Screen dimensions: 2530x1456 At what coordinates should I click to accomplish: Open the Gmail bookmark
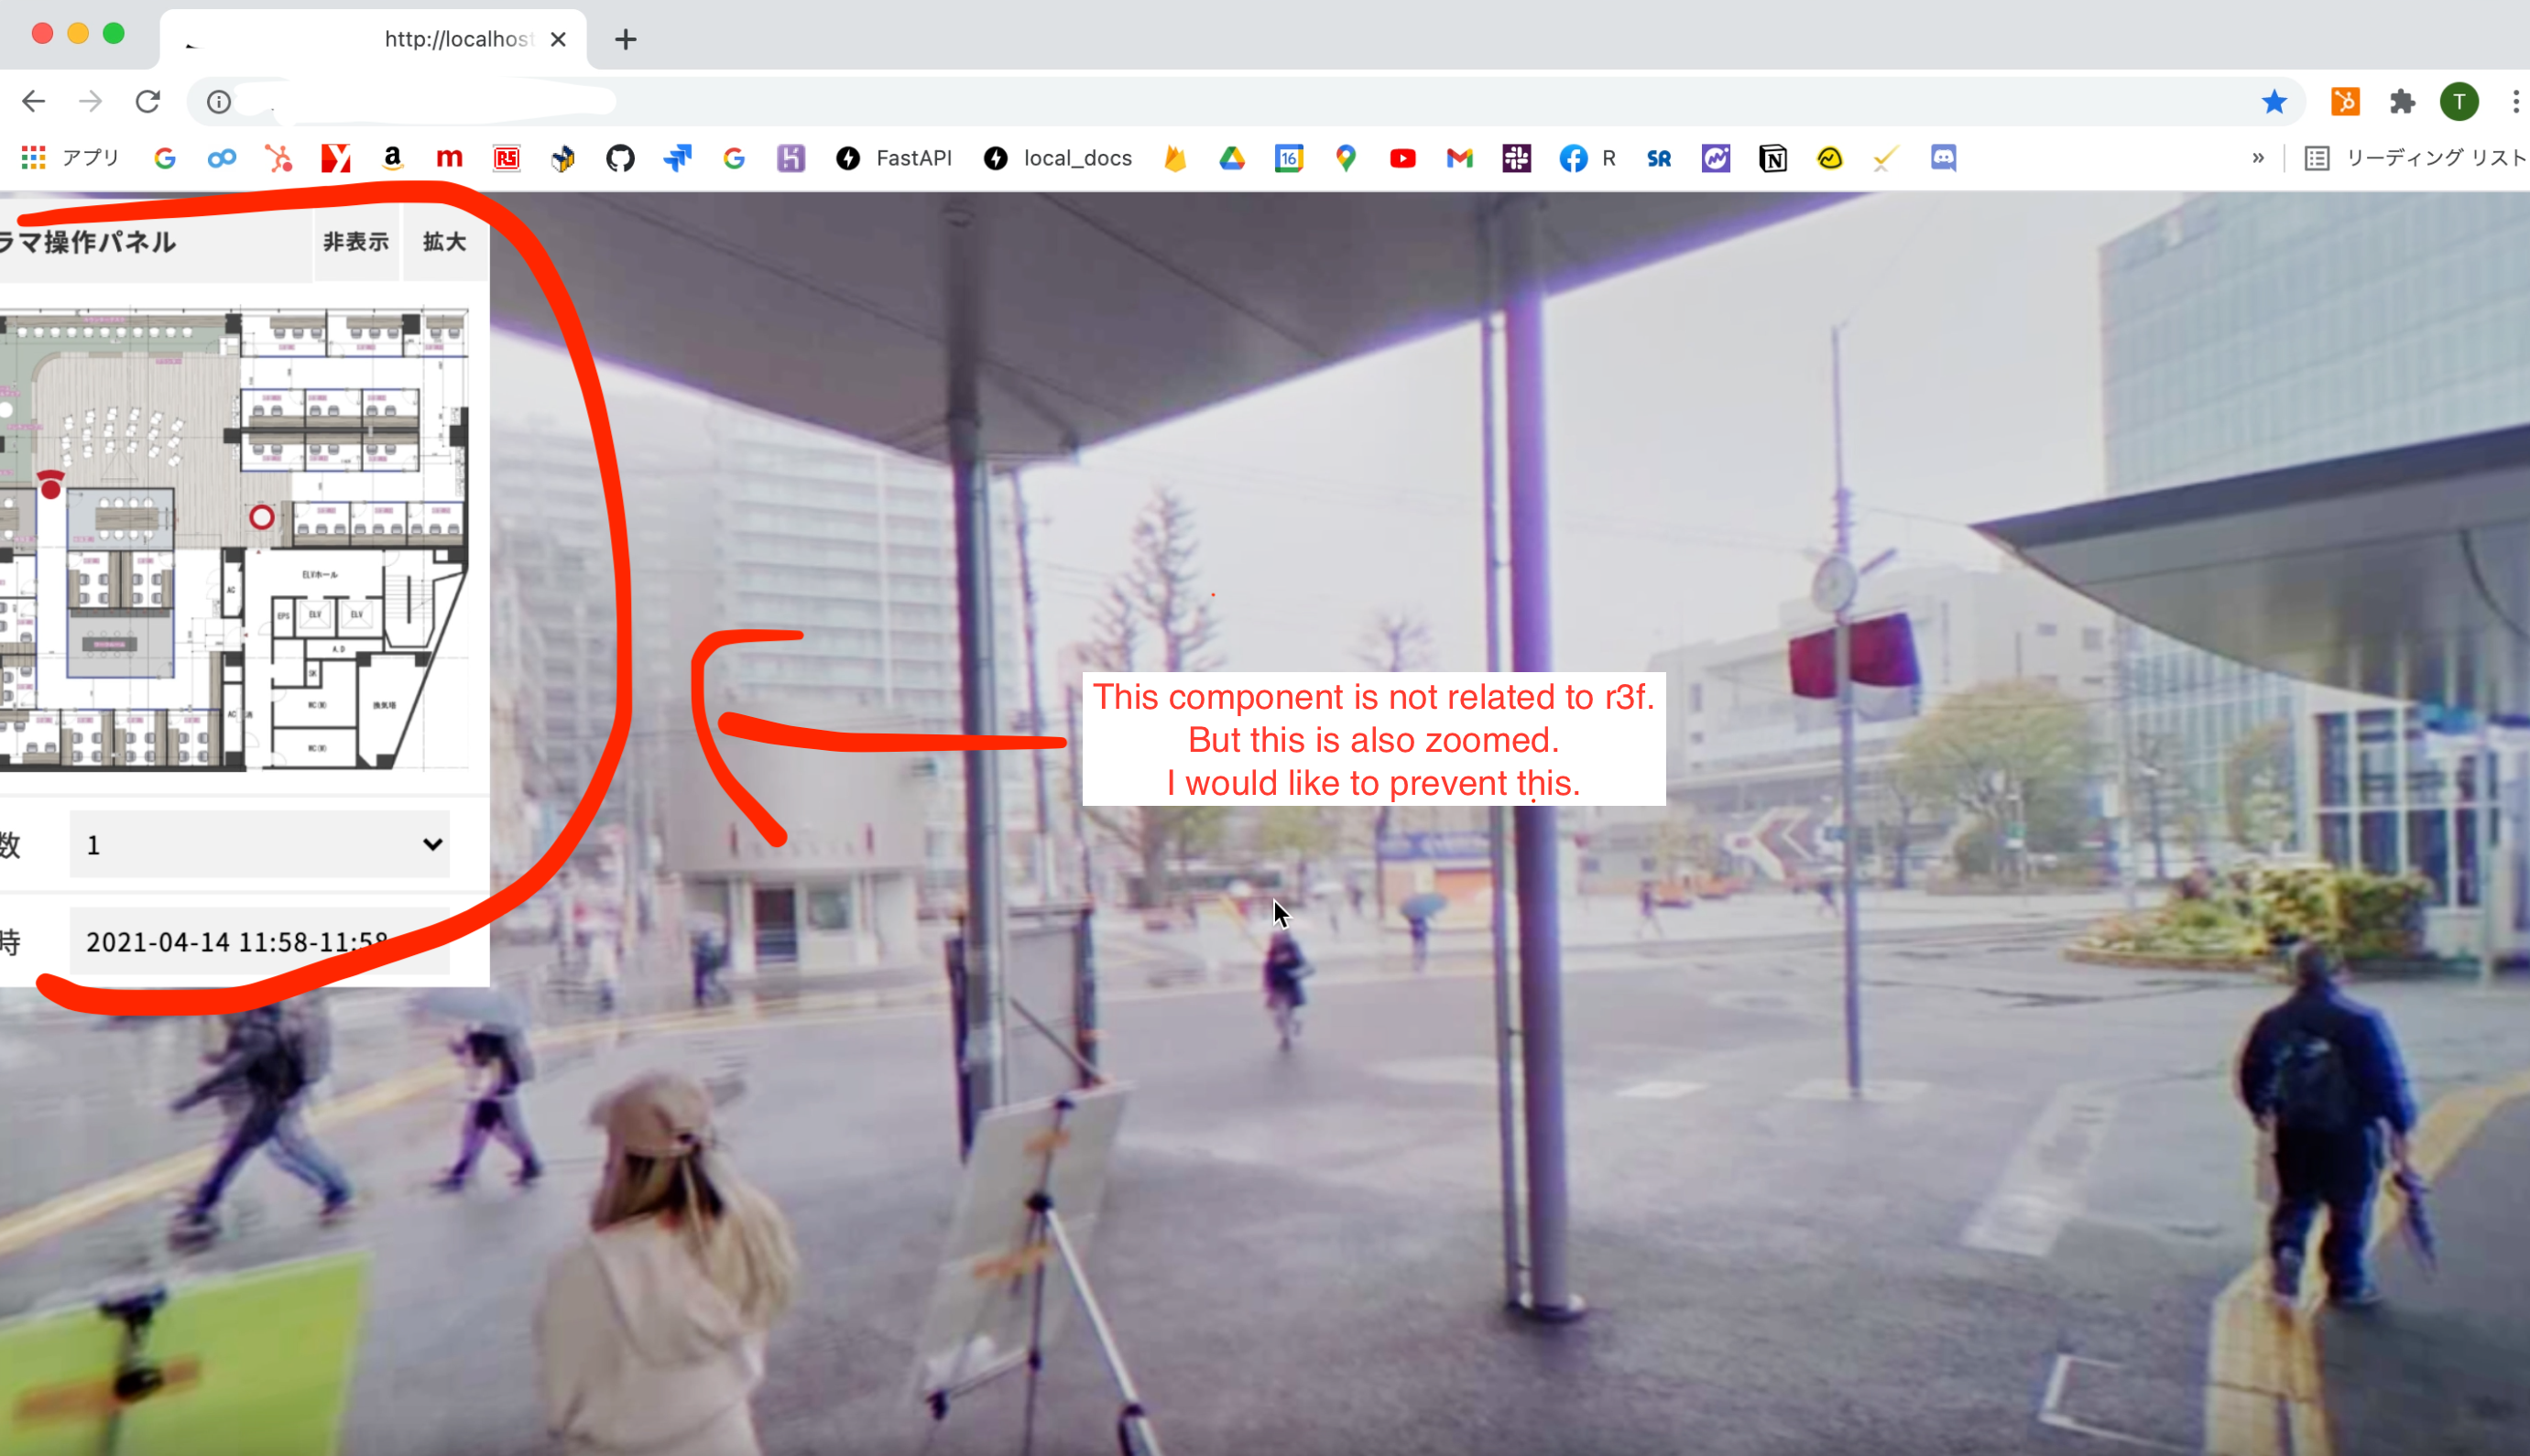[1460, 158]
